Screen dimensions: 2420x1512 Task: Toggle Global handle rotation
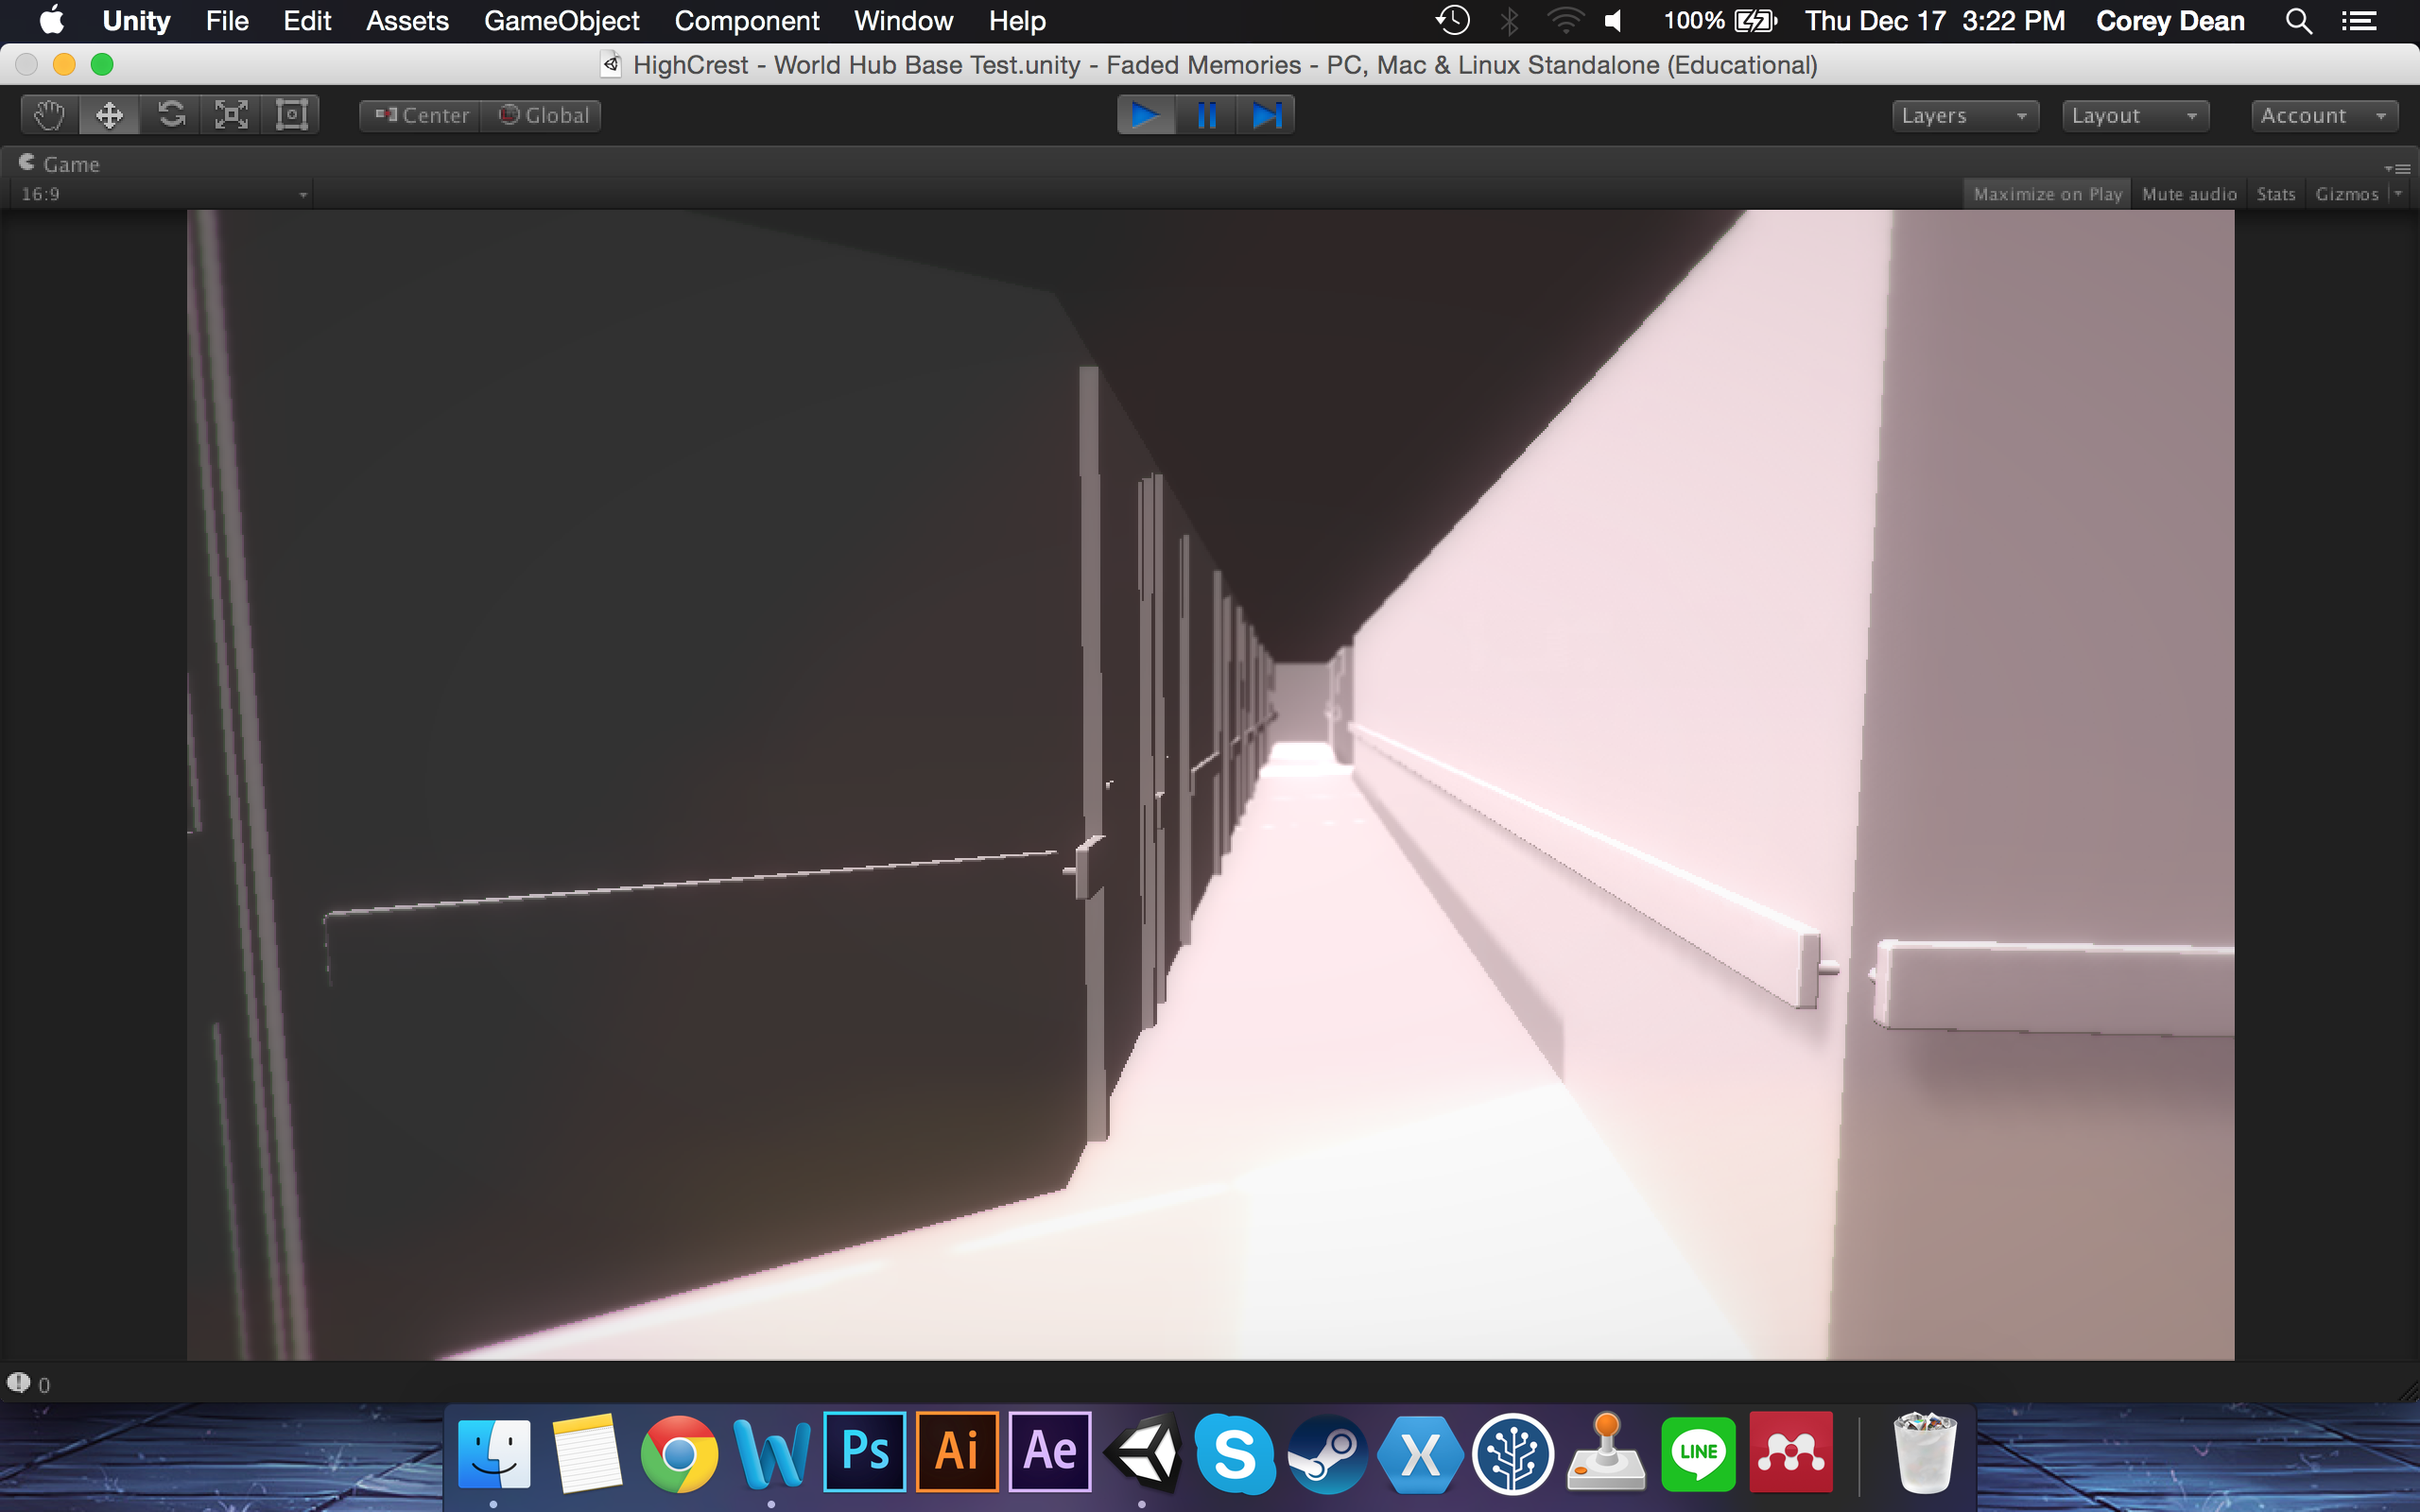click(x=543, y=115)
